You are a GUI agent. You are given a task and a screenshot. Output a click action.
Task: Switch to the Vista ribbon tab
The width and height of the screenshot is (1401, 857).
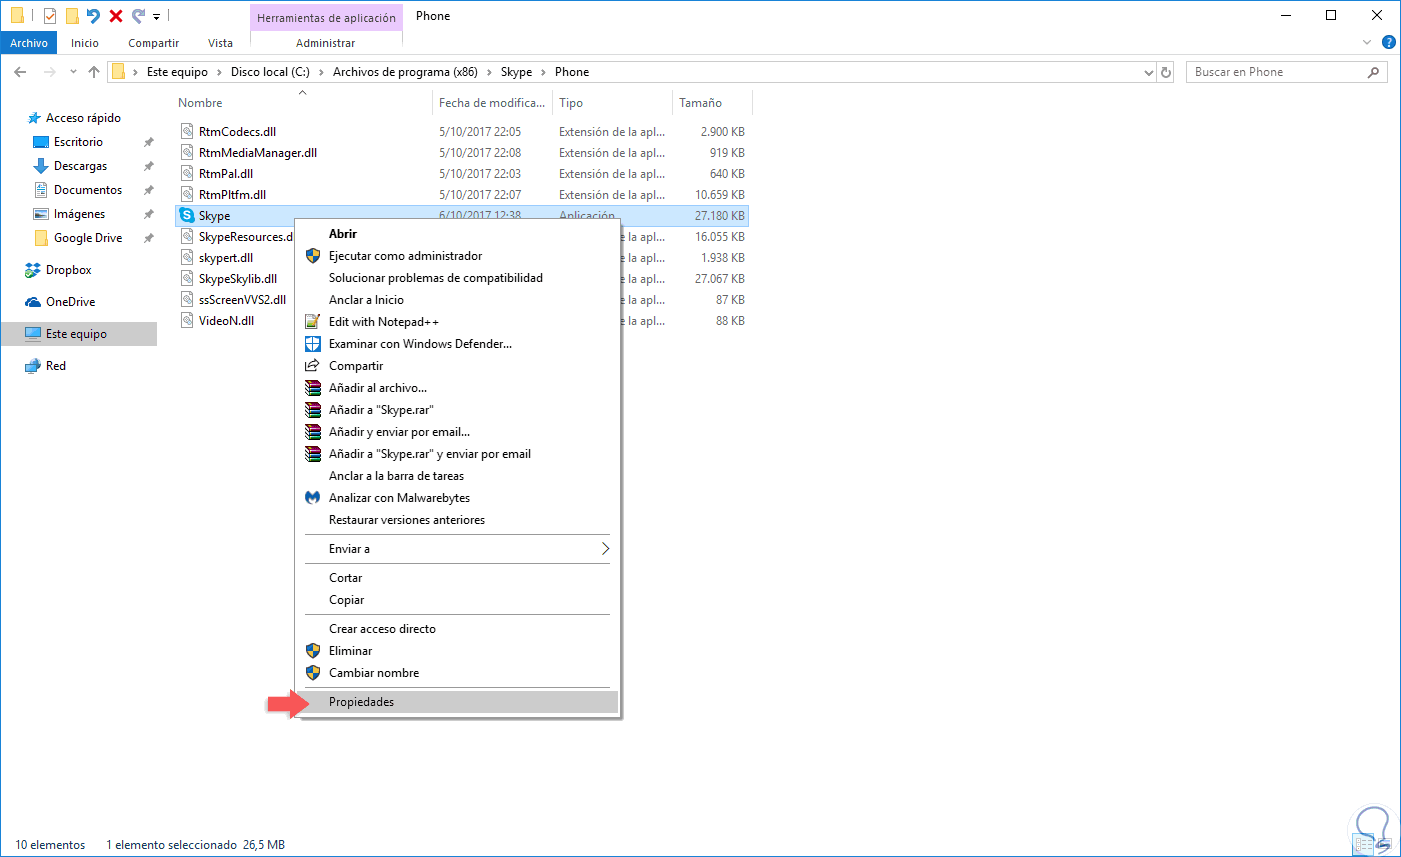[220, 43]
